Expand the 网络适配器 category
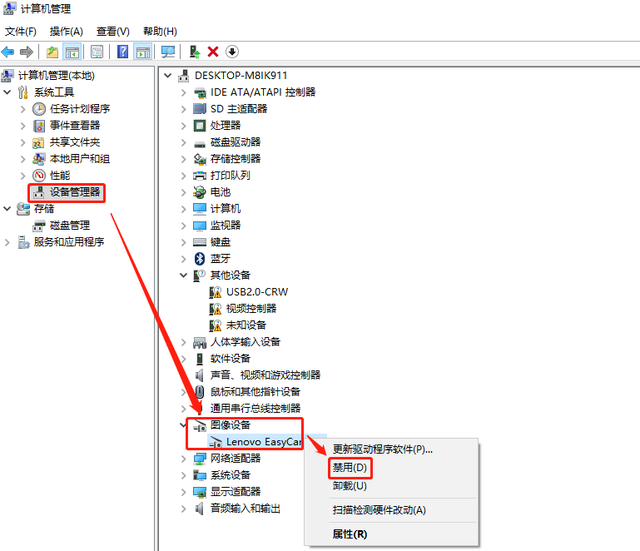Screen dimensions: 640x551 [184, 458]
